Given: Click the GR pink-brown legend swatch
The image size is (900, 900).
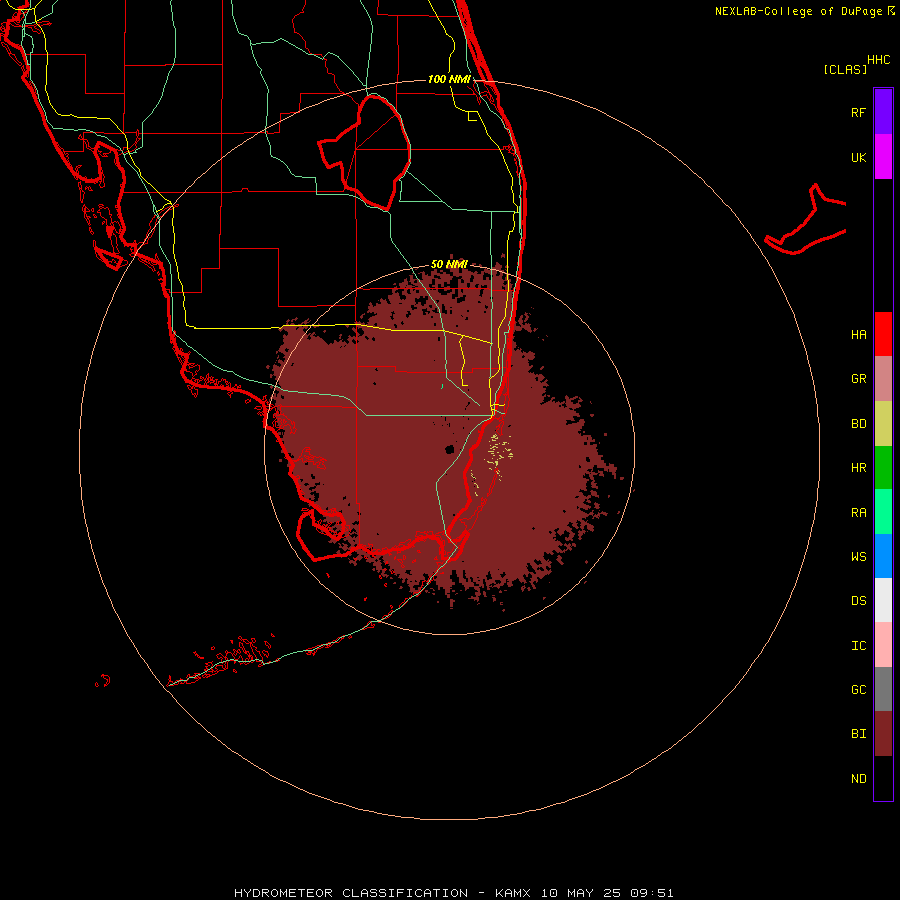Looking at the screenshot, I should click(x=883, y=379).
